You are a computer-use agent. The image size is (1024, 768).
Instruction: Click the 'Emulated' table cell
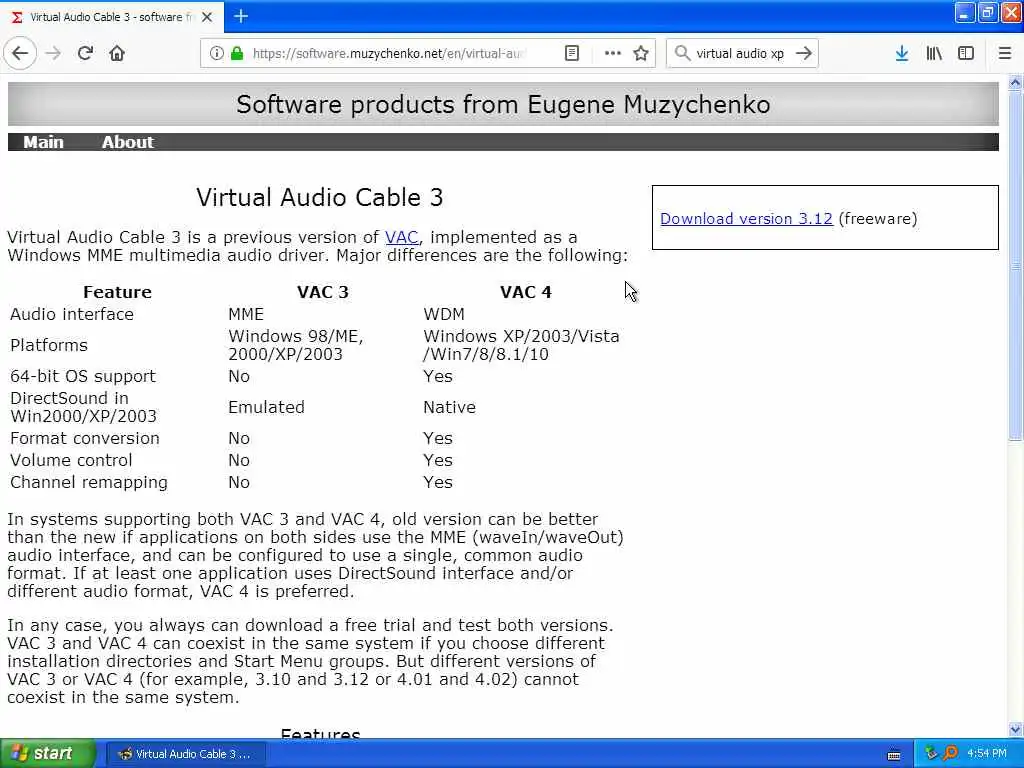(266, 407)
